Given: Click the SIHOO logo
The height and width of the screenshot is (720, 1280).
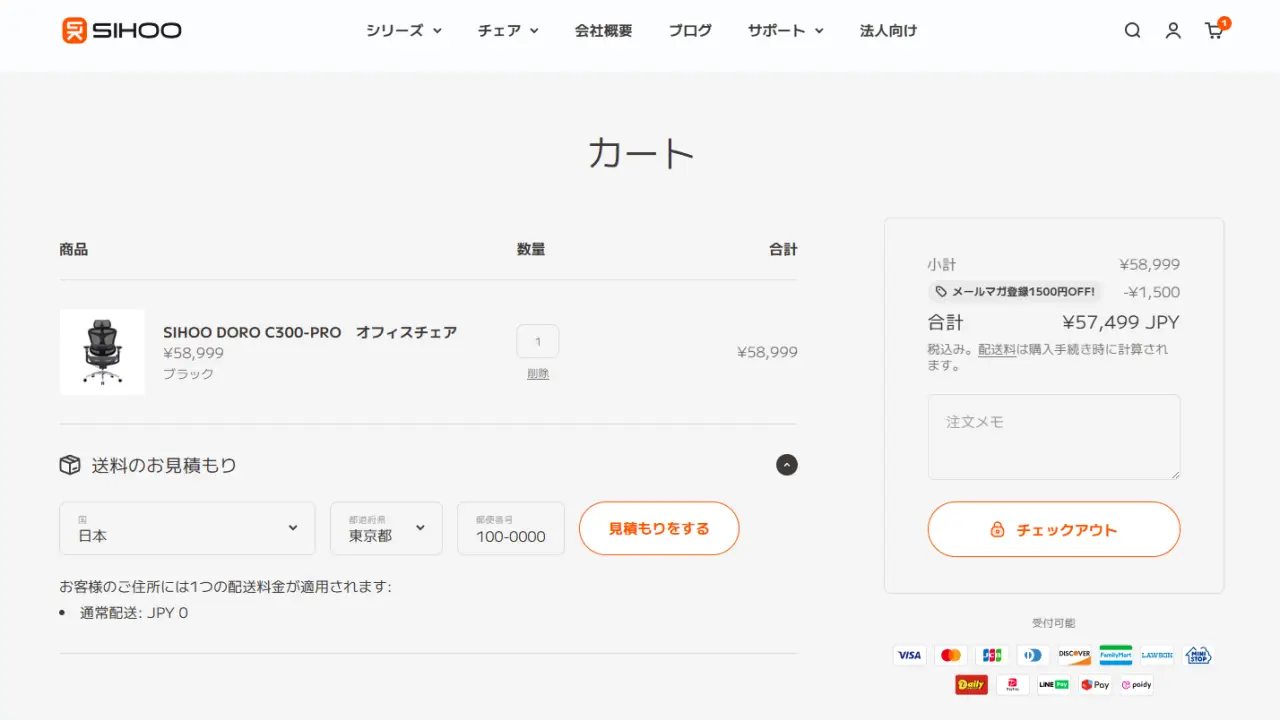Looking at the screenshot, I should click(x=122, y=30).
